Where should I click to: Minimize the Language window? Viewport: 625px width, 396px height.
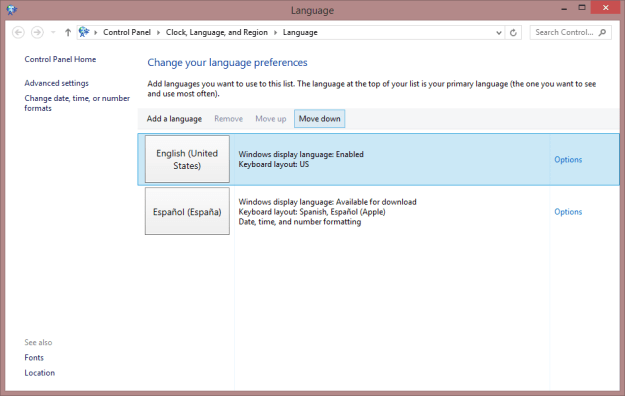pos(564,8)
